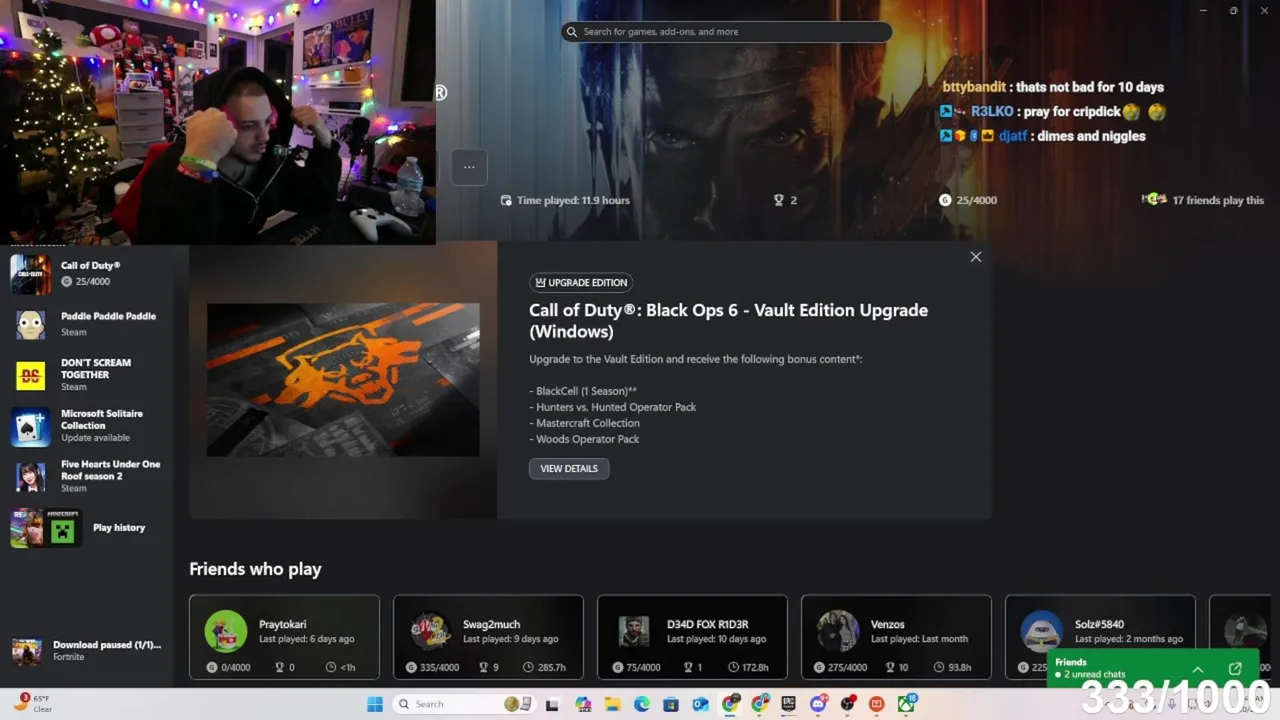Open File Explorer from the taskbar
This screenshot has width=1280, height=720.
[613, 704]
